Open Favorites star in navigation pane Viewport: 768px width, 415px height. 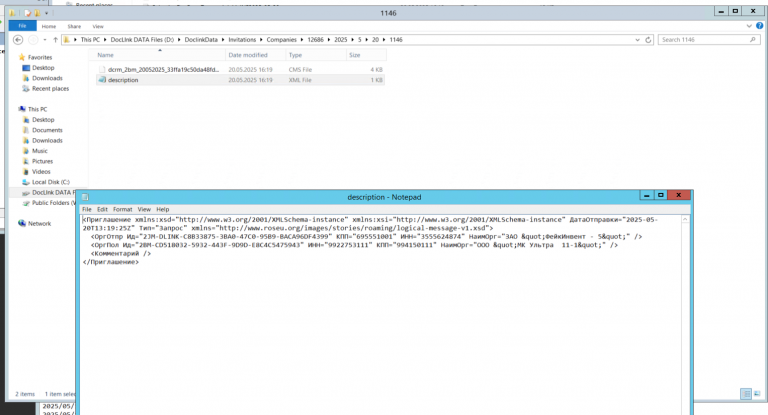point(22,57)
